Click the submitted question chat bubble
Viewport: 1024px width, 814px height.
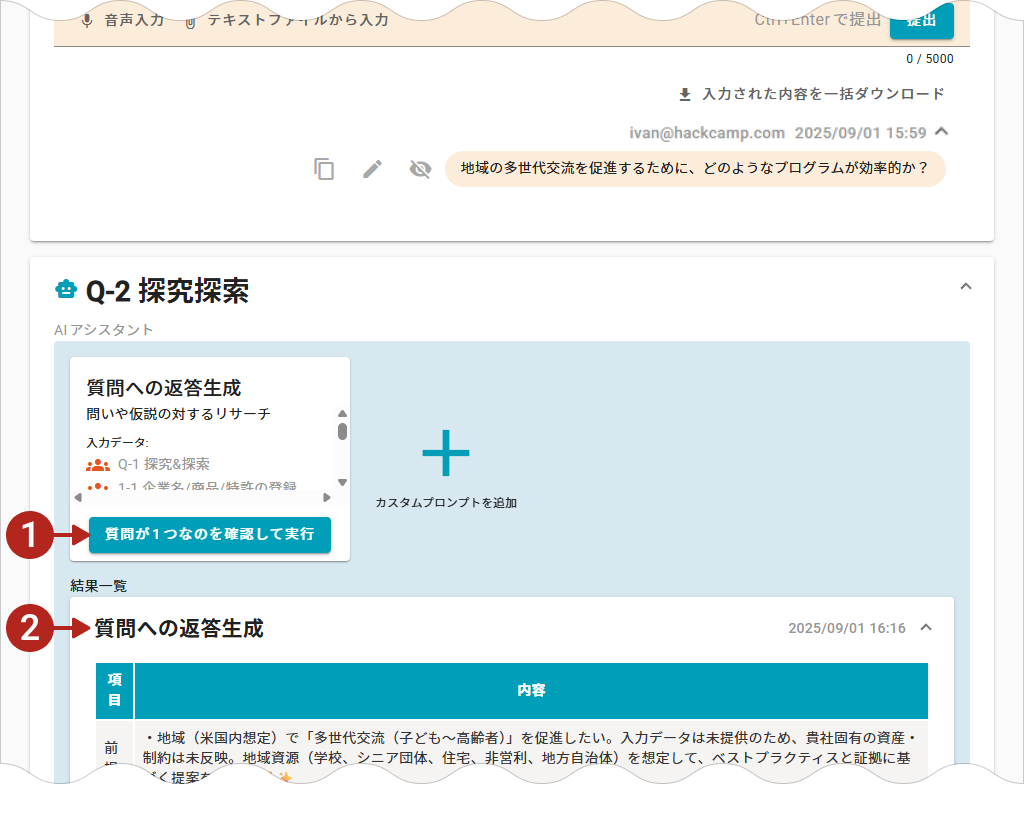[x=694, y=169]
